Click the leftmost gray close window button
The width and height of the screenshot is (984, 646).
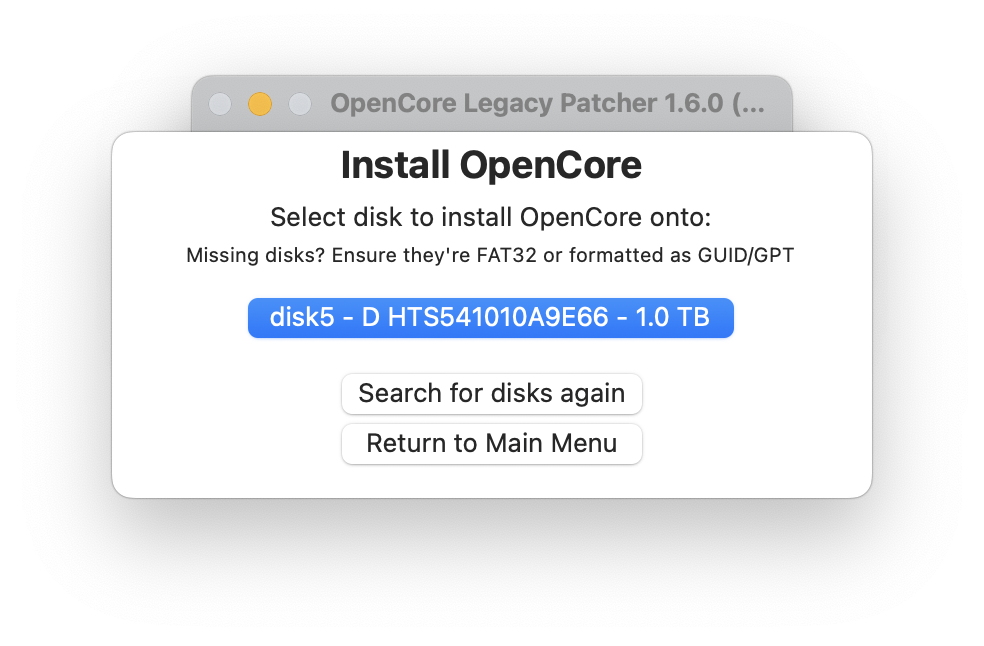point(220,104)
